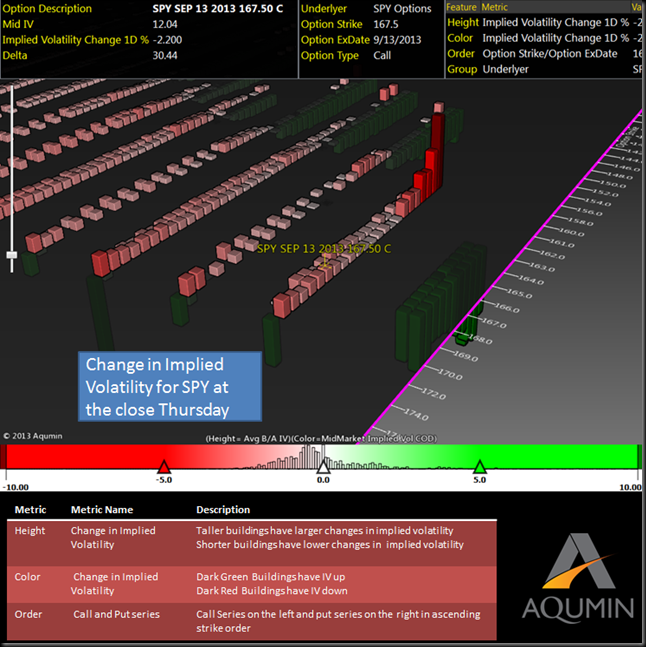Viewport: 646px width, 647px height.
Task: Click the Aqumin logo
Action: 578,578
